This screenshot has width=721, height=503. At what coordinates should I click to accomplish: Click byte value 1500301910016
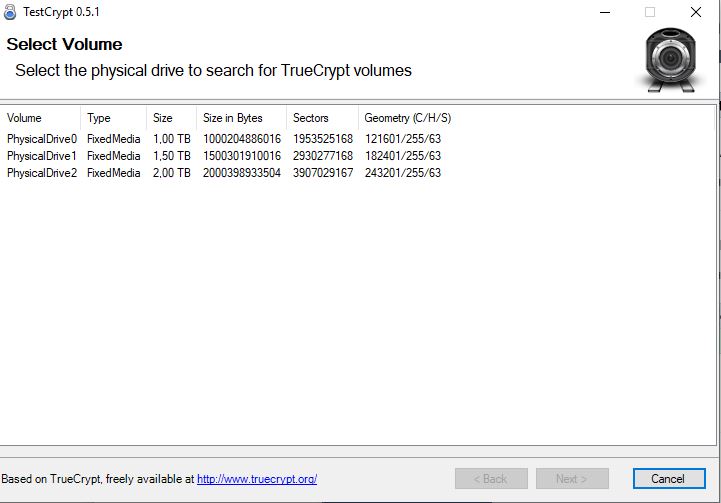tap(242, 156)
